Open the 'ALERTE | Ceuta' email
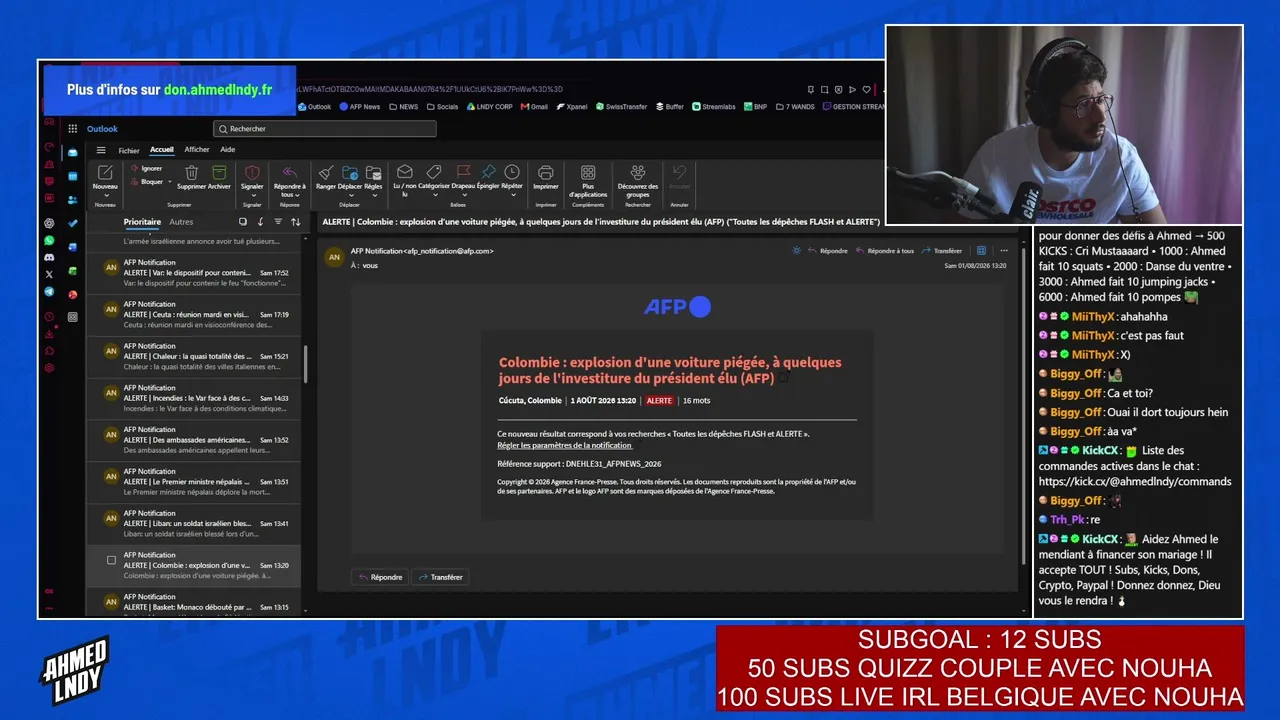1280x720 pixels. 194,315
